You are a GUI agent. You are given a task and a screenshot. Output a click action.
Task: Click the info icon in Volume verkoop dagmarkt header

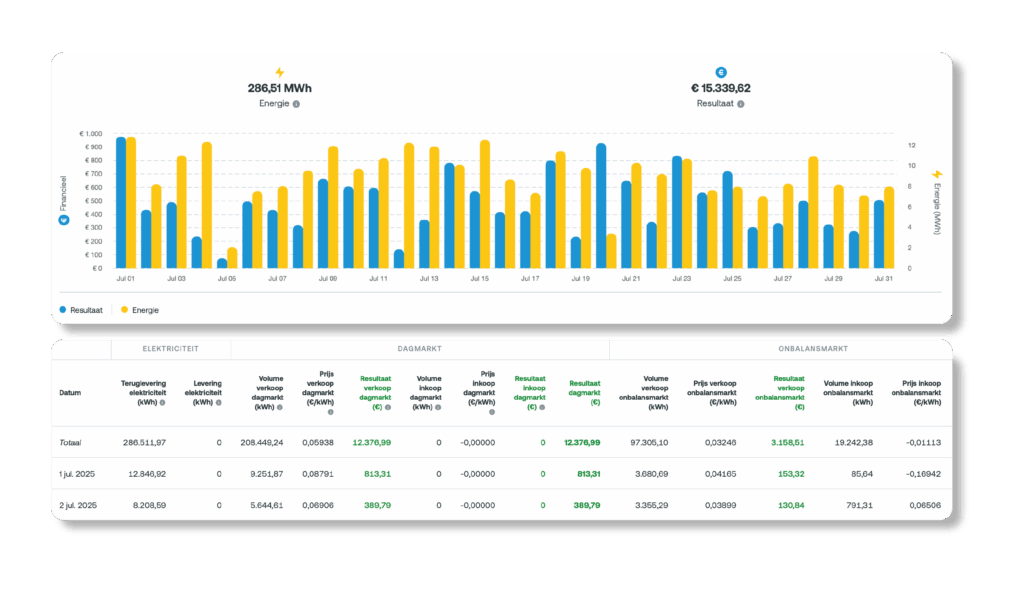281,407
